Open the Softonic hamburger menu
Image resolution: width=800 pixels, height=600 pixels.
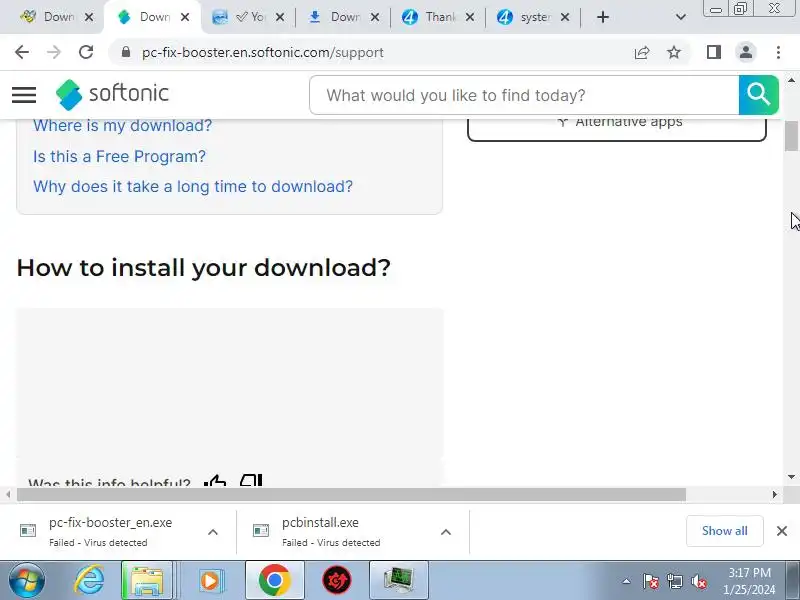[x=24, y=94]
